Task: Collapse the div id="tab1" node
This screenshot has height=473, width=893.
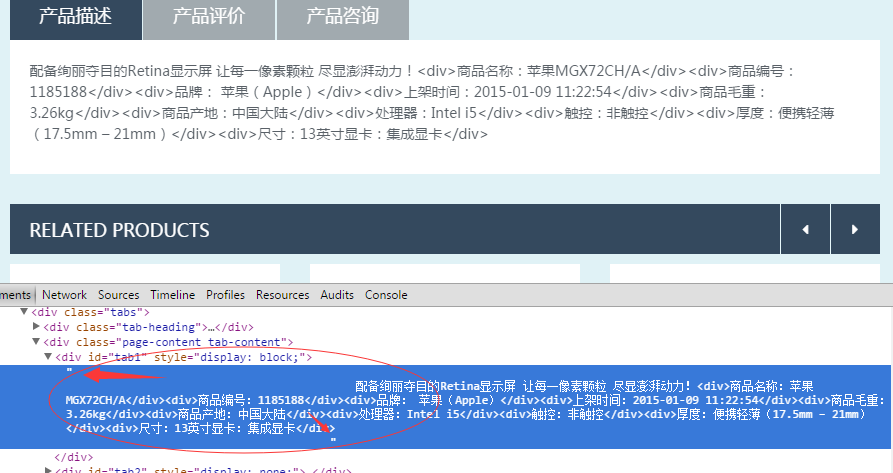Action: [48, 356]
